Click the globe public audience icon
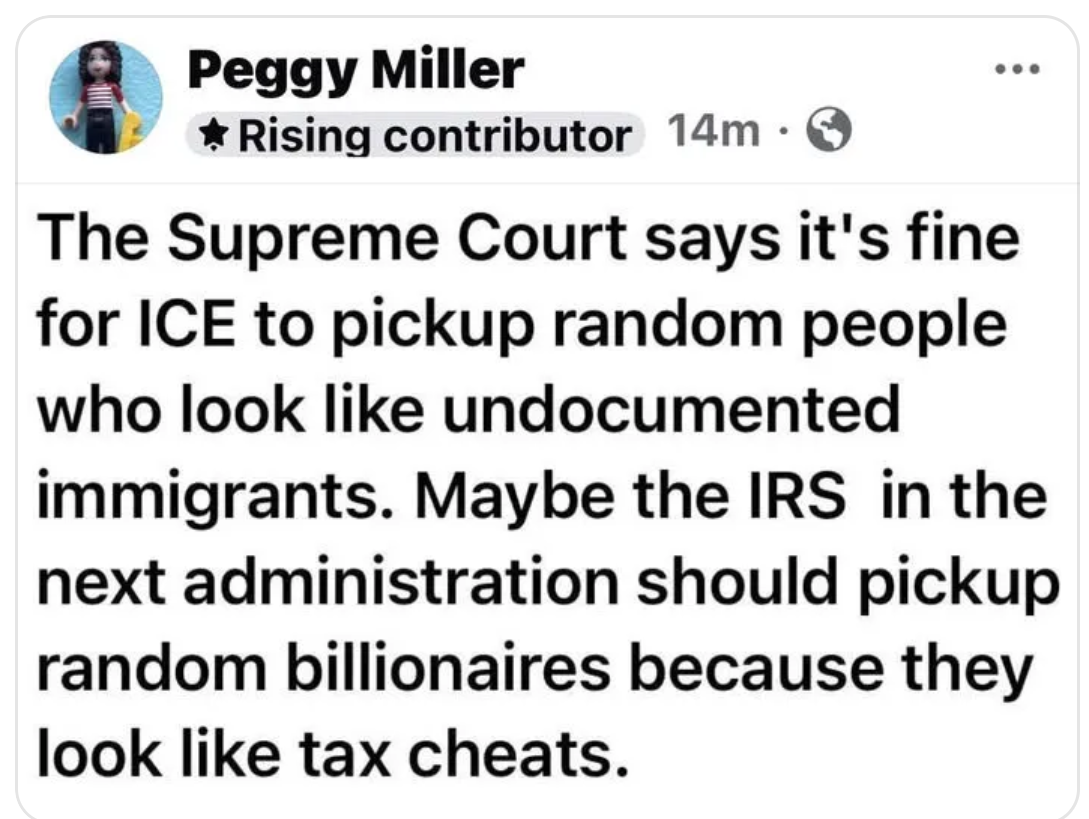The image size is (1089, 819). (x=830, y=130)
